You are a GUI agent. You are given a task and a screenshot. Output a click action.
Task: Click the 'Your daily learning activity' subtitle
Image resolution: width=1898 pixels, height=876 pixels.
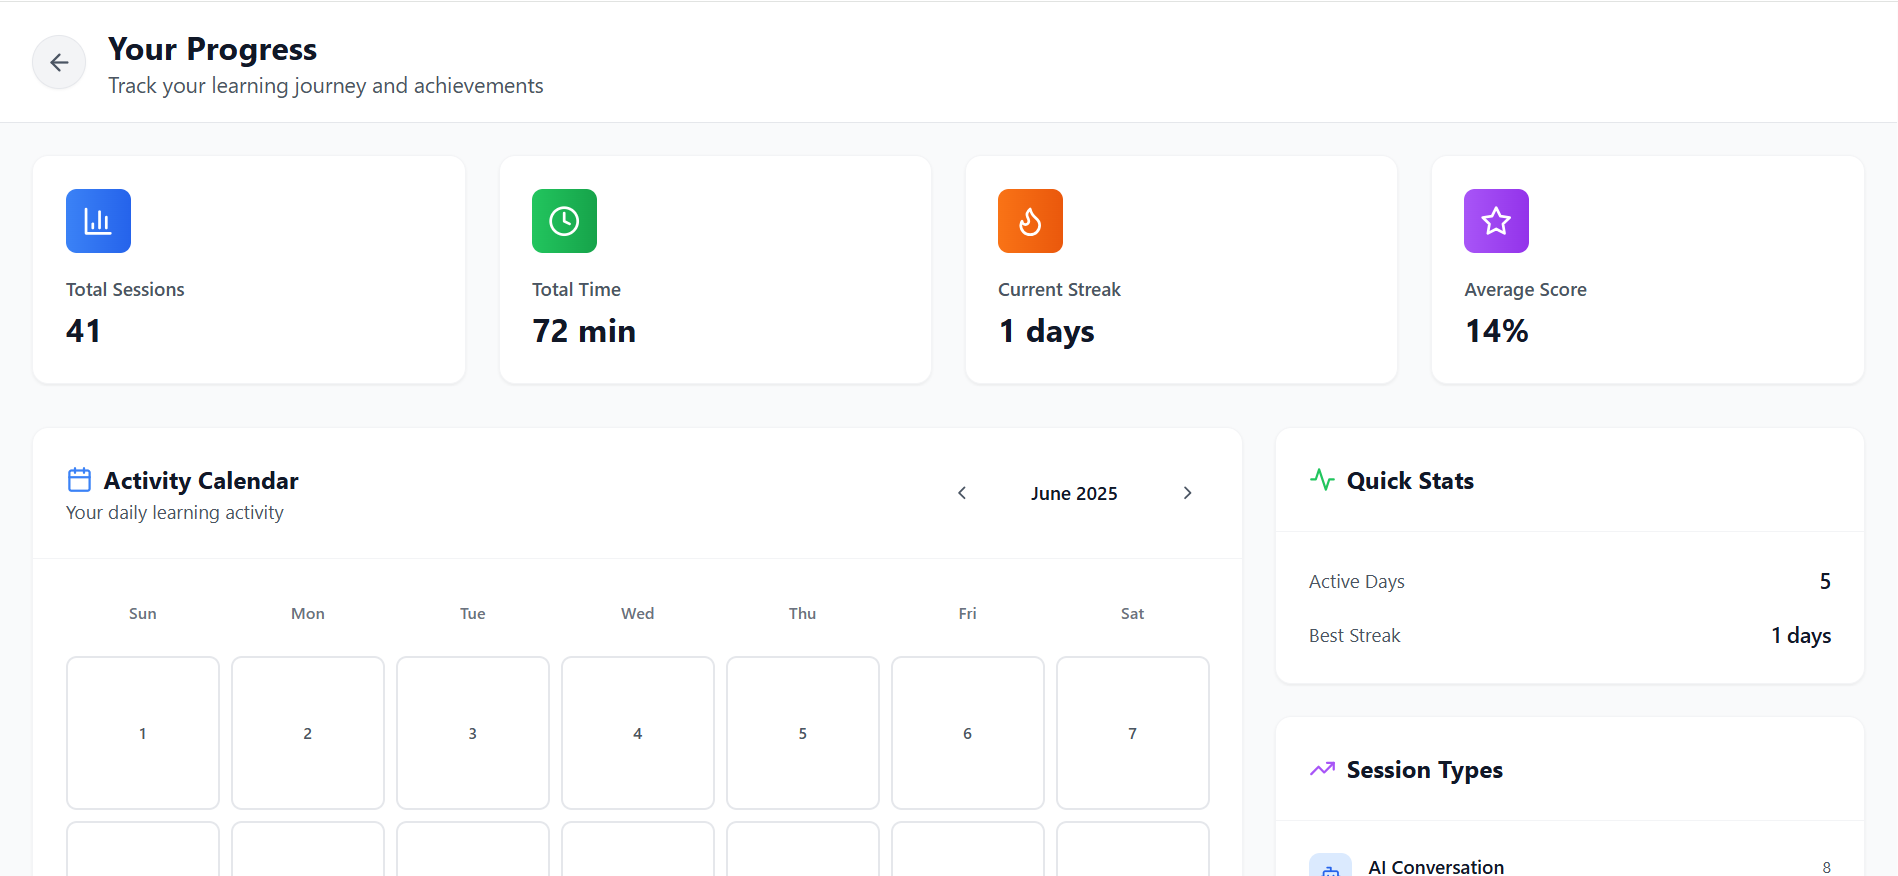(x=175, y=512)
